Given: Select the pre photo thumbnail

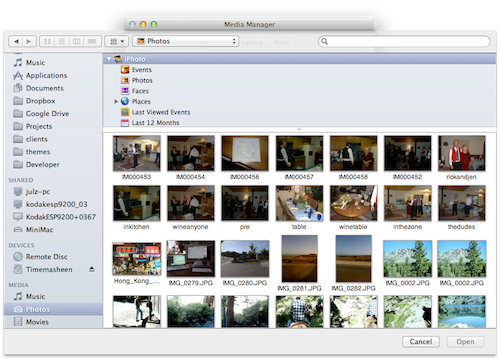Looking at the screenshot, I should 245,203.
